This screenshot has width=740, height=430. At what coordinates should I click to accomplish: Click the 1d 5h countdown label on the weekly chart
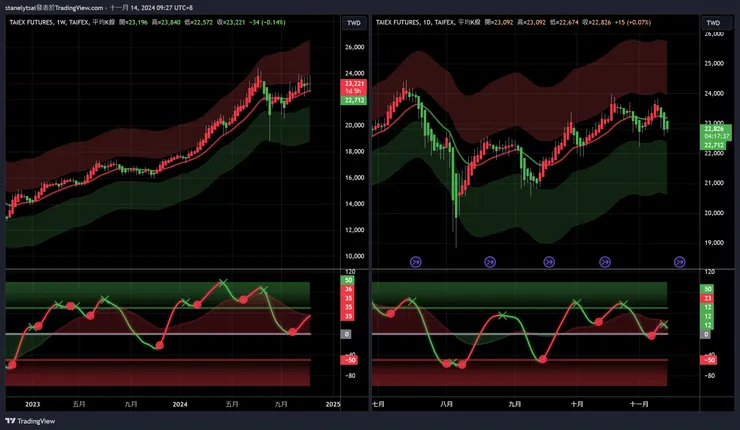353,91
